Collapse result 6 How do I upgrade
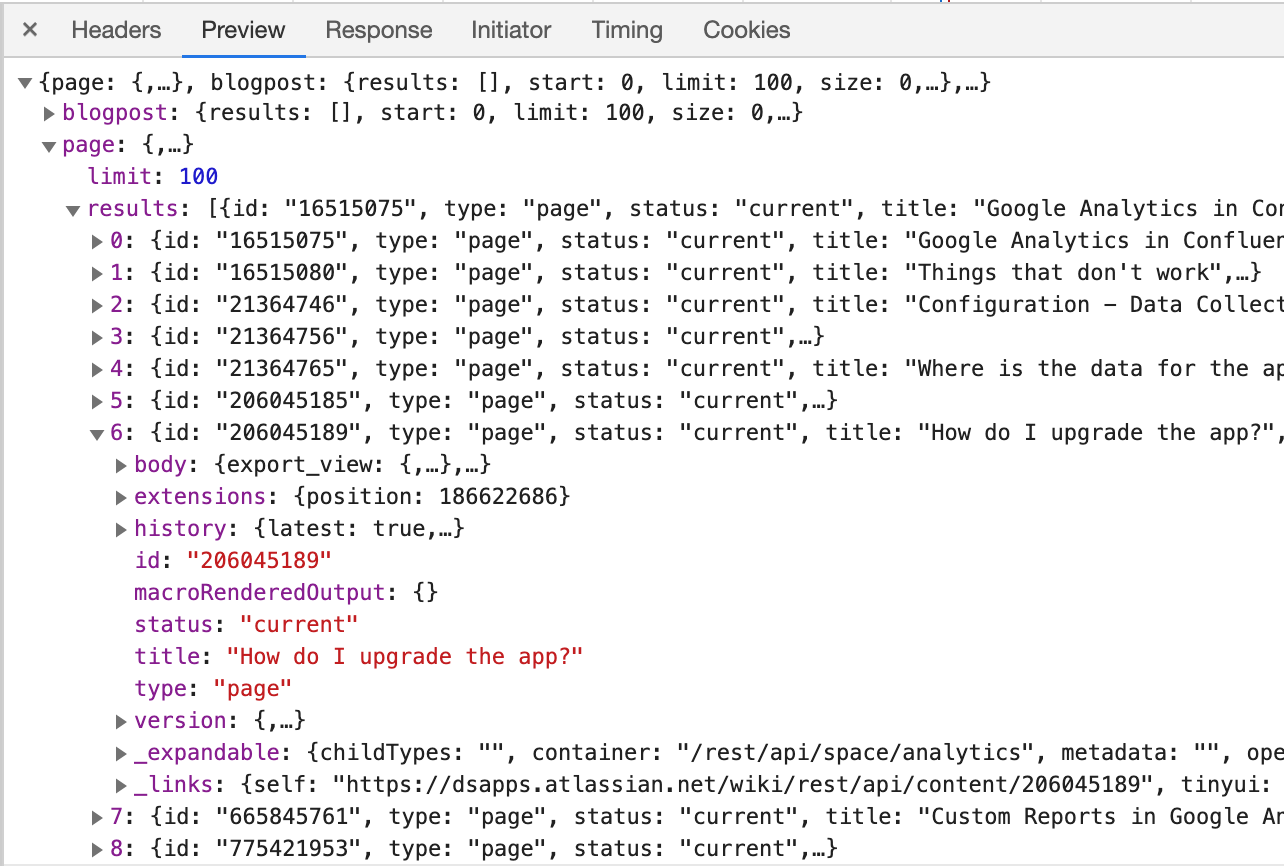Viewport: 1284px width, 866px height. [x=97, y=432]
